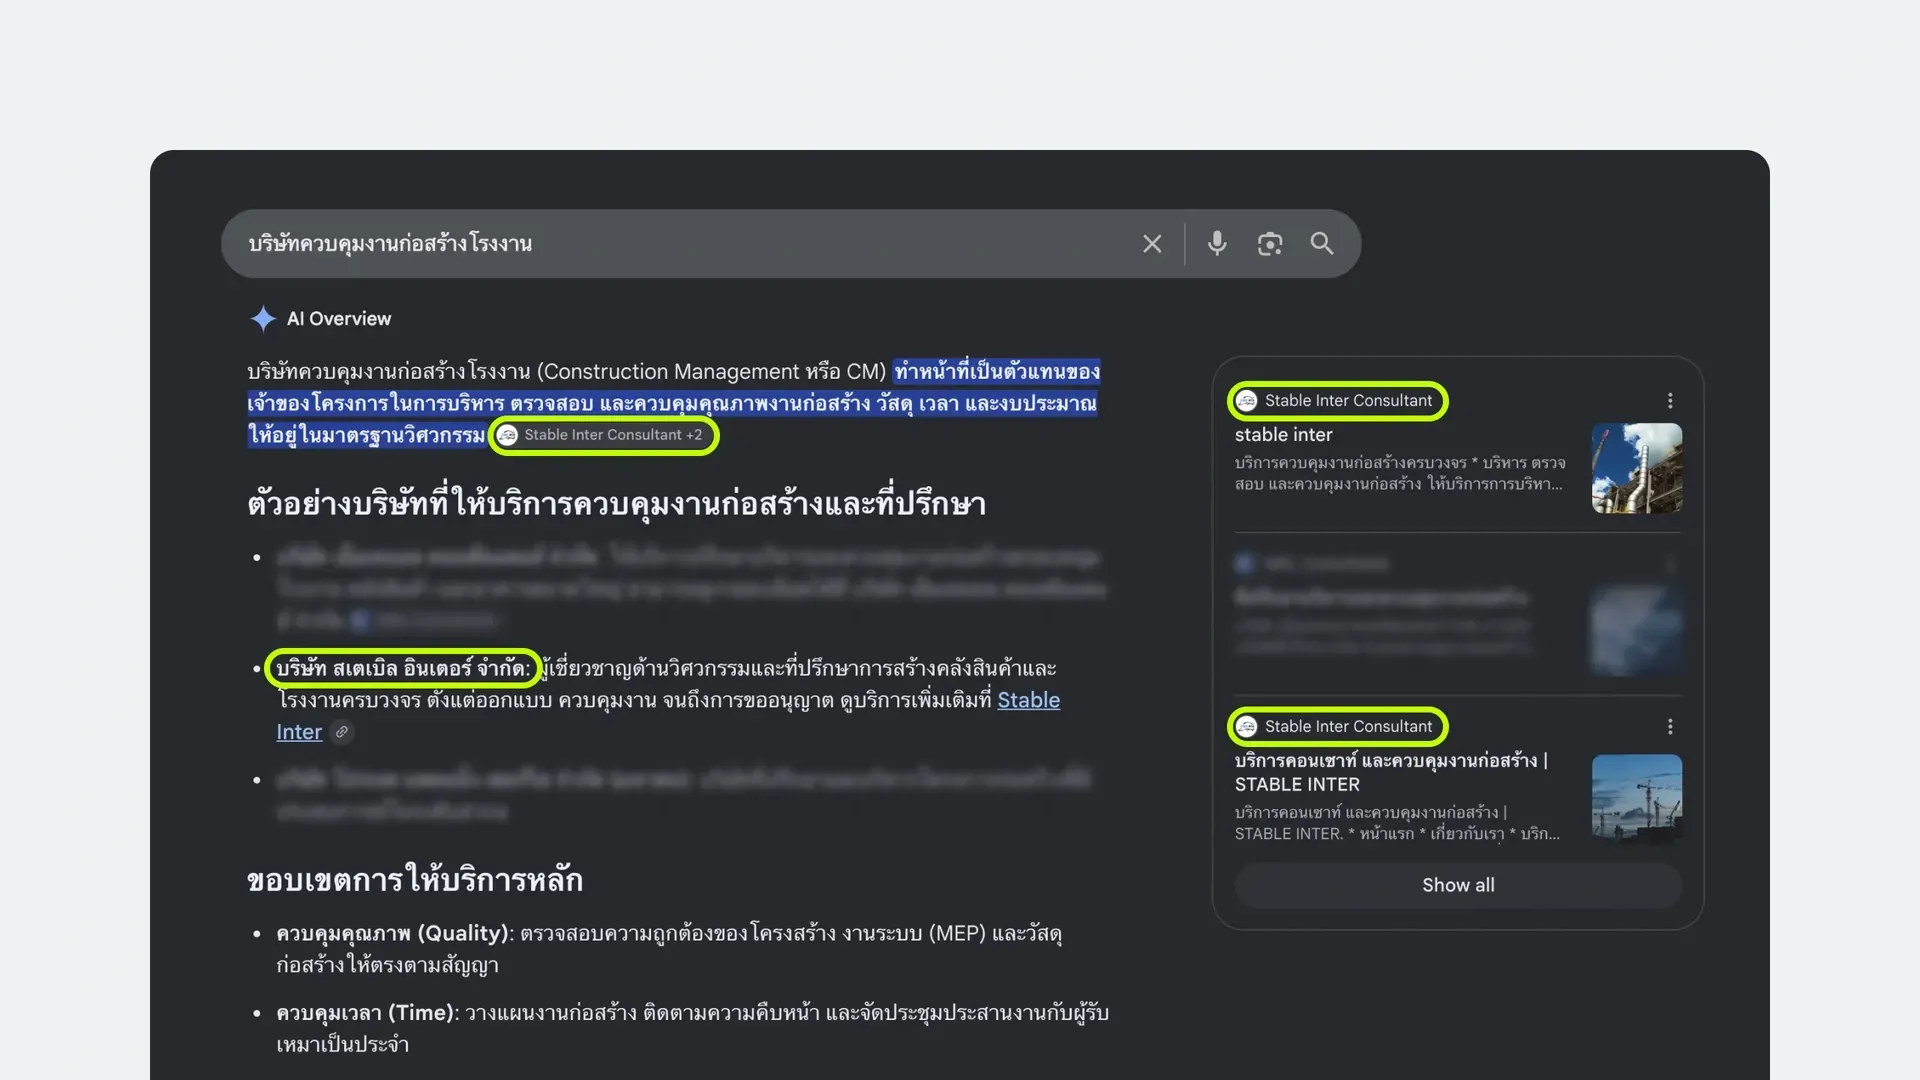Click the site favicon on first source card
The height and width of the screenshot is (1080, 1920).
click(1246, 401)
